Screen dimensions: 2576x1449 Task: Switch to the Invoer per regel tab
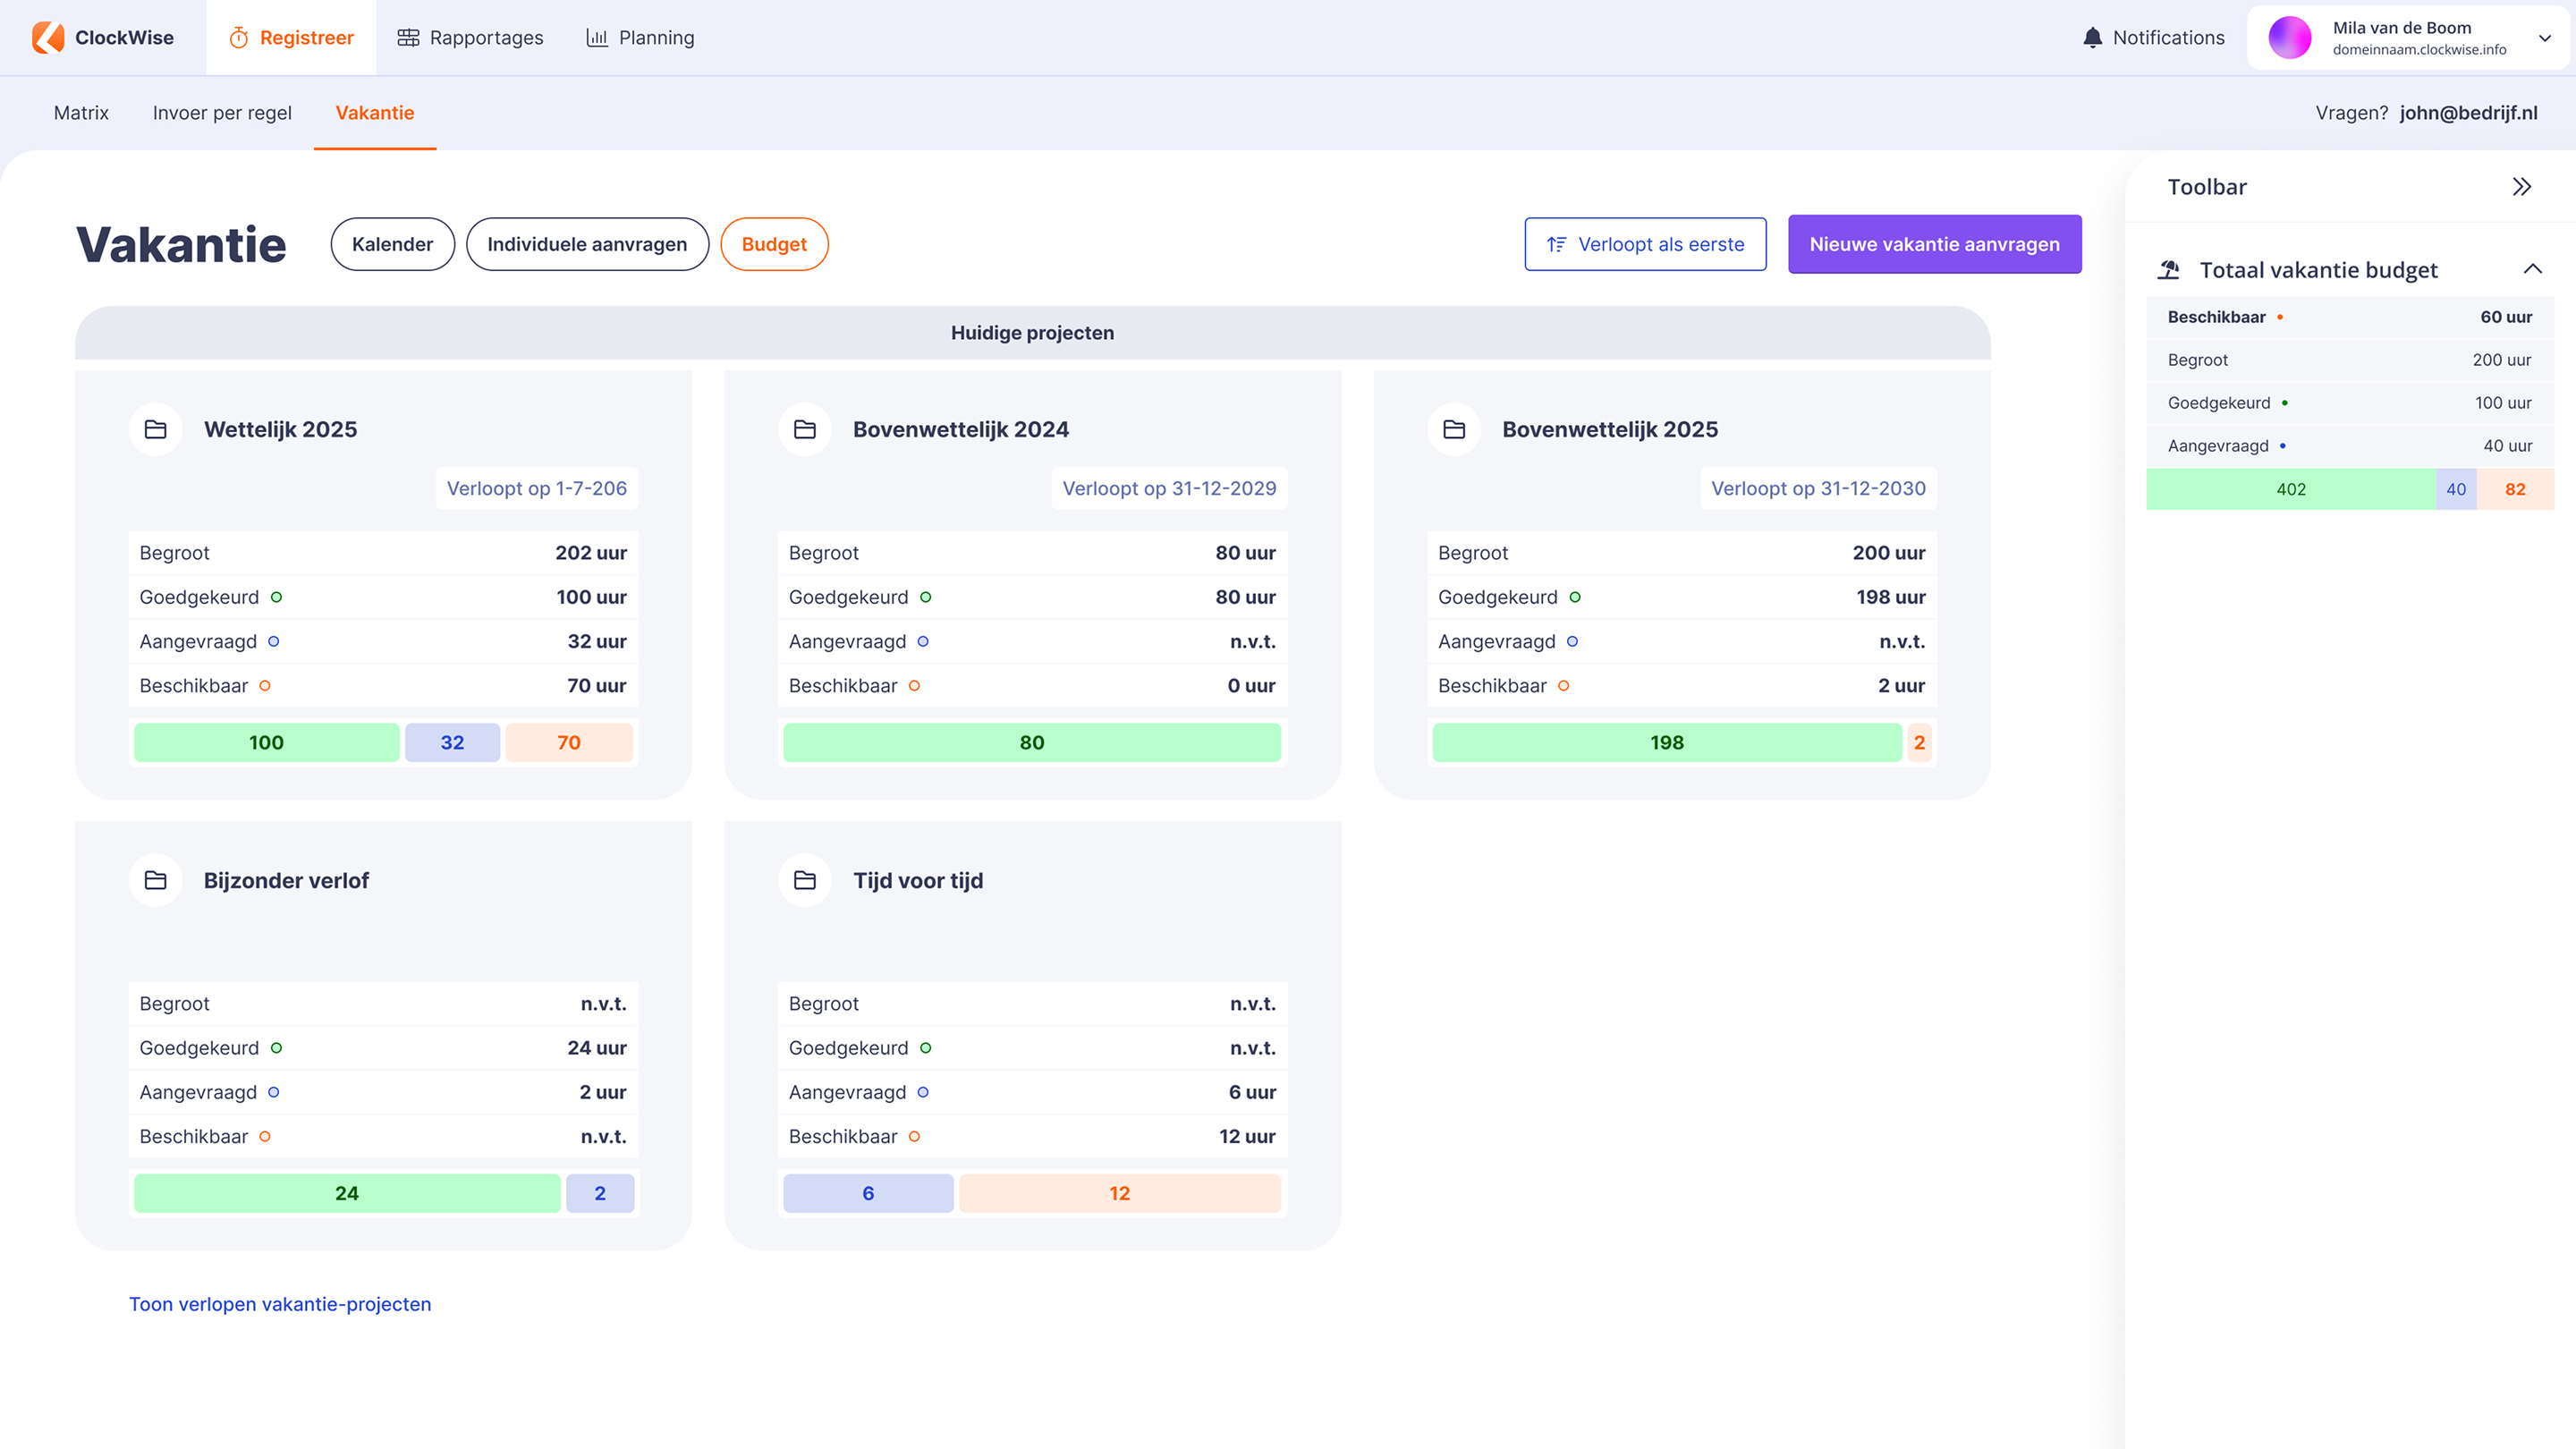(x=222, y=113)
